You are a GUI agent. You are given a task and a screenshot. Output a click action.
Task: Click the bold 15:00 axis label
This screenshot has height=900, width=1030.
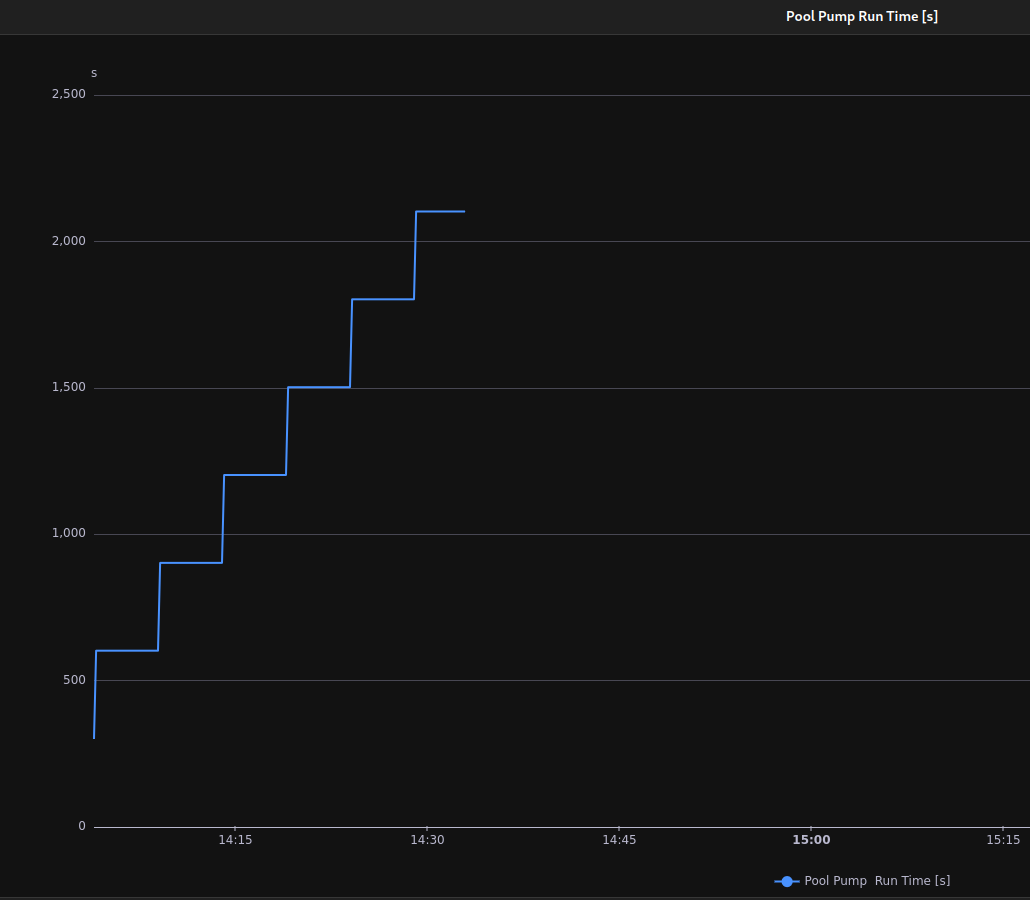pyautogui.click(x=811, y=840)
